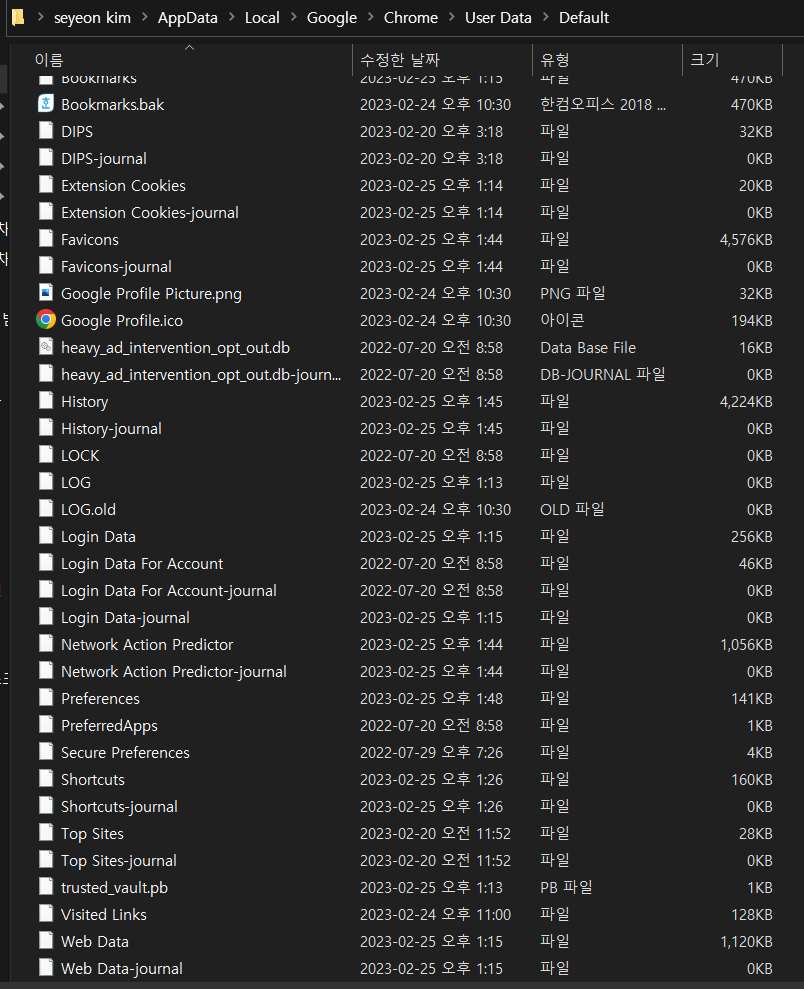Click the file icon beside Shortcuts
Screen dimensions: 804x989
pos(46,778)
